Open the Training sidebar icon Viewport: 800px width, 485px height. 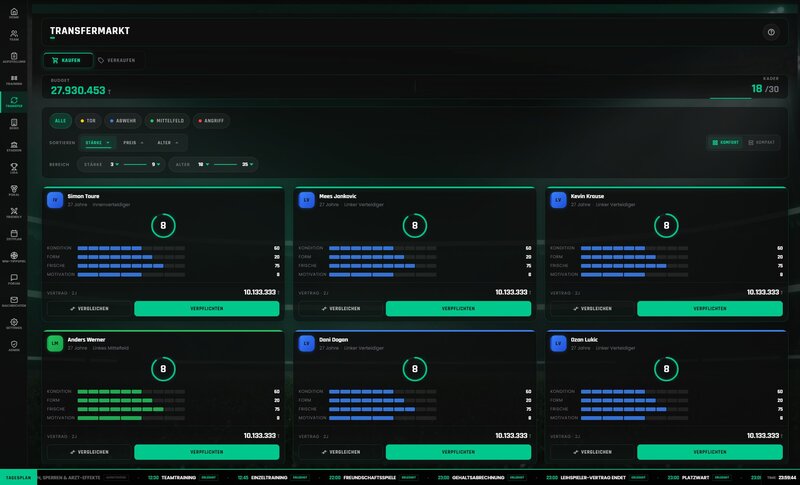point(14,80)
